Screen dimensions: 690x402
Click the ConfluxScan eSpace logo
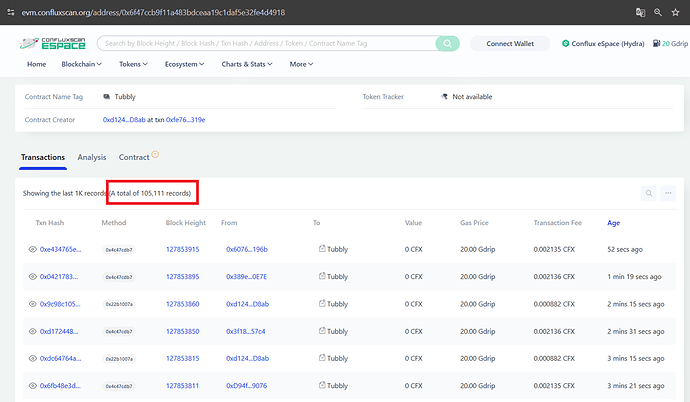[52, 43]
